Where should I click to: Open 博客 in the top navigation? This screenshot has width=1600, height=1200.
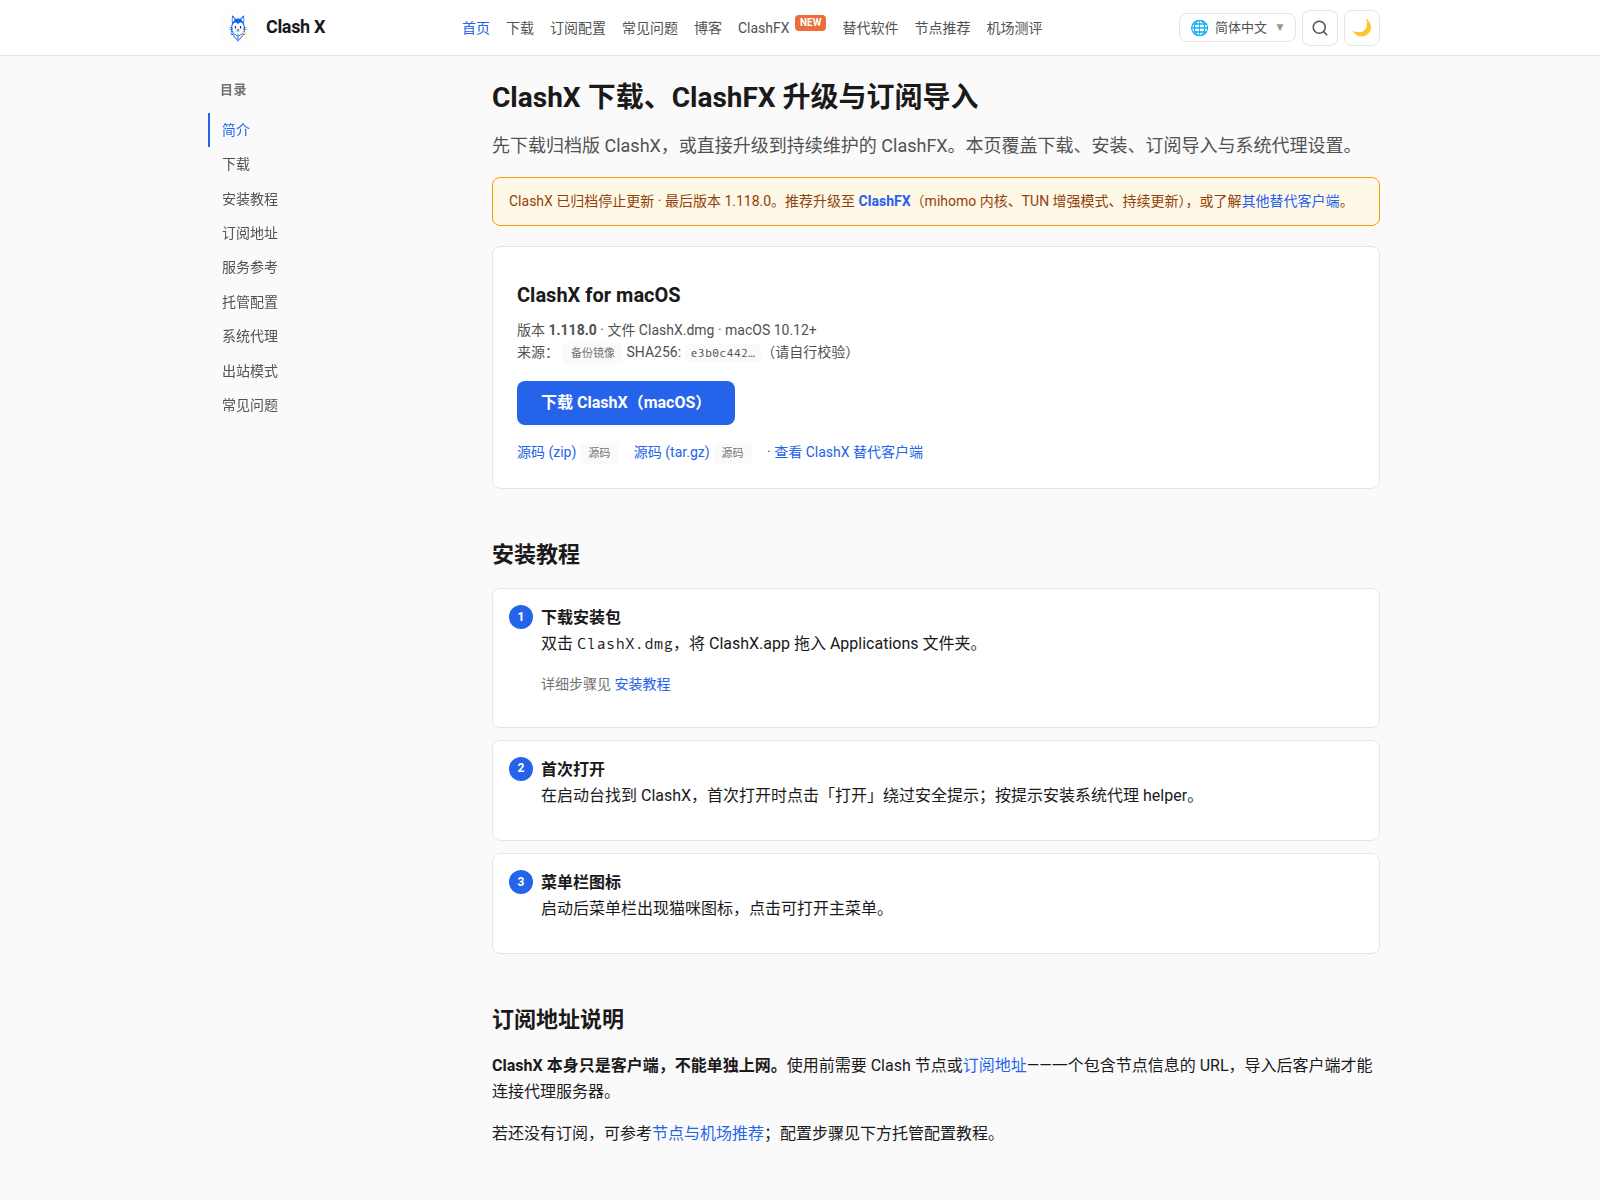click(708, 28)
